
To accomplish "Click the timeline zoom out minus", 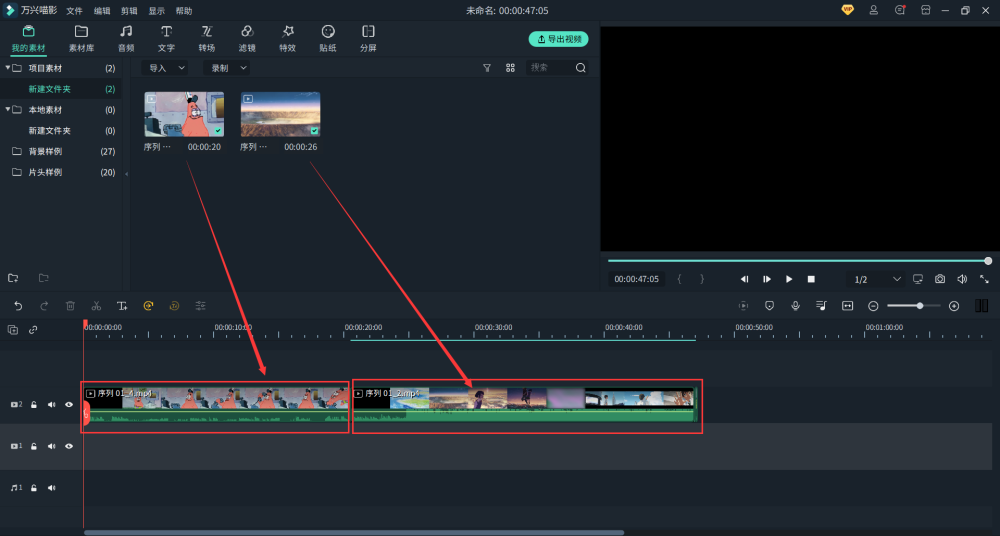I will pyautogui.click(x=873, y=306).
